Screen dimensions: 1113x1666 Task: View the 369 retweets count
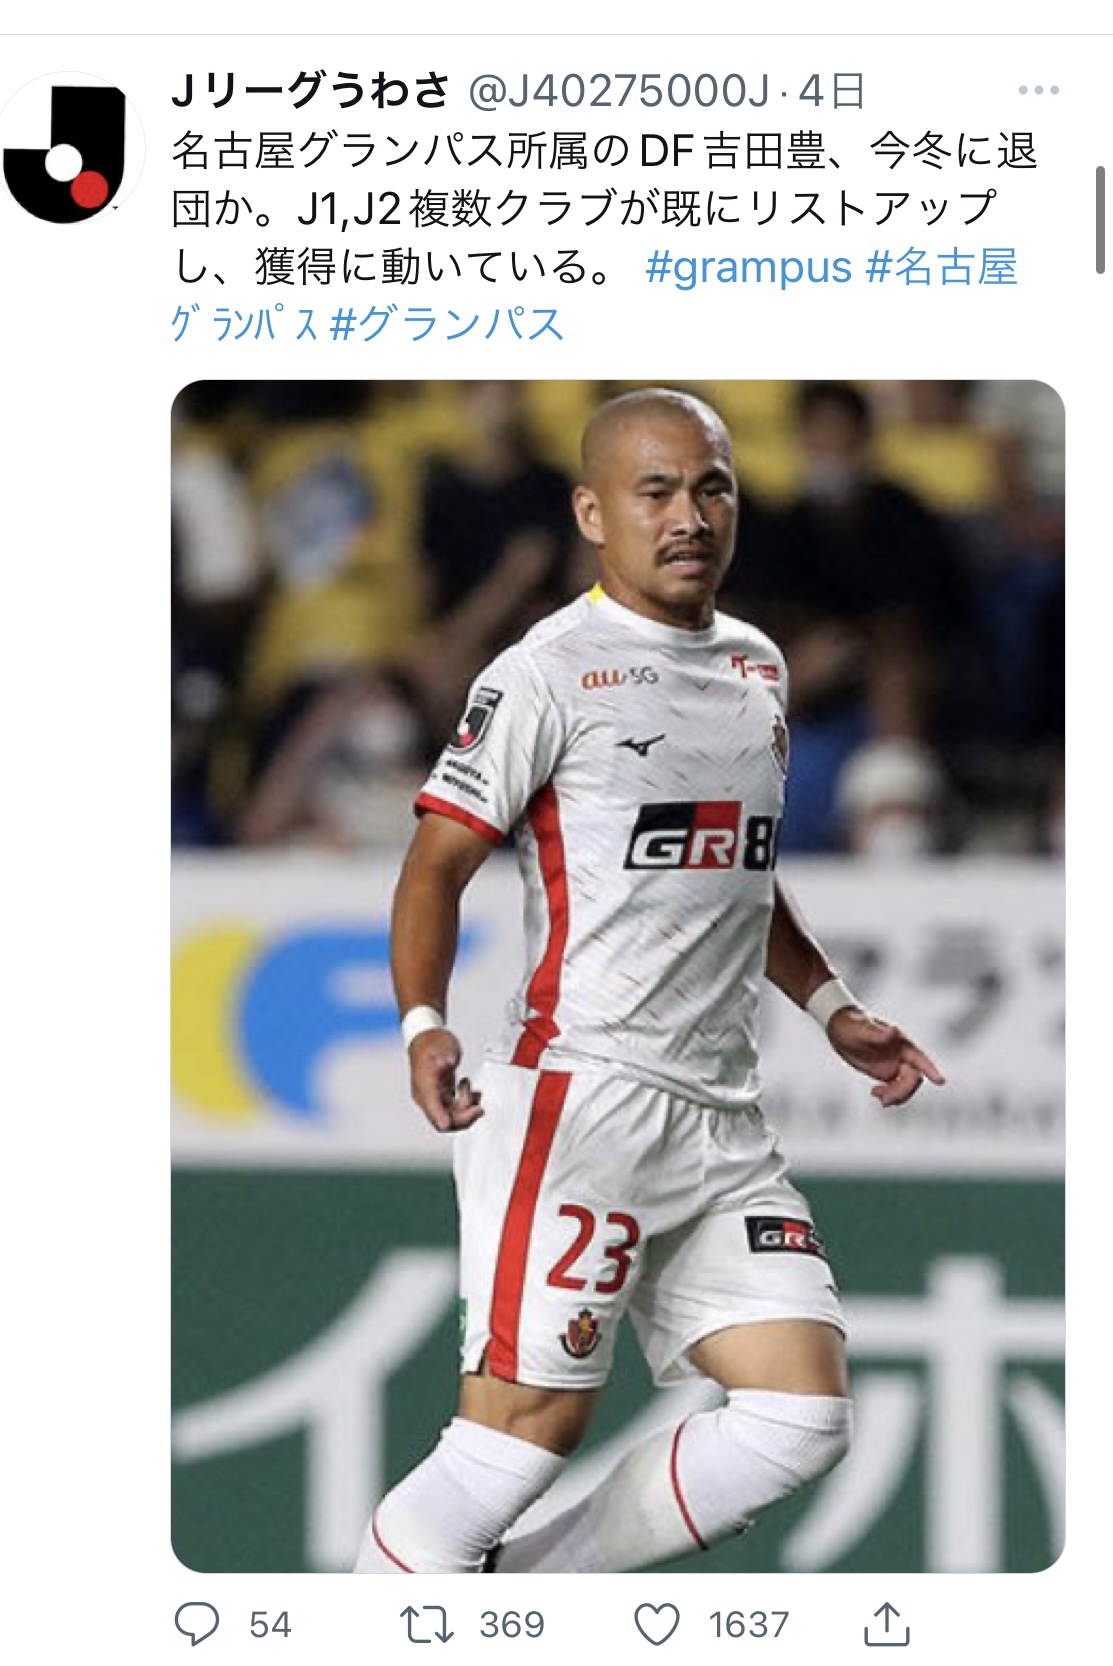512,1624
